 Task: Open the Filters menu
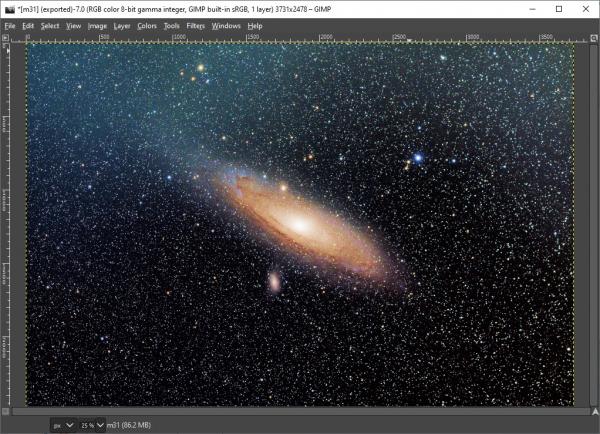[196, 26]
